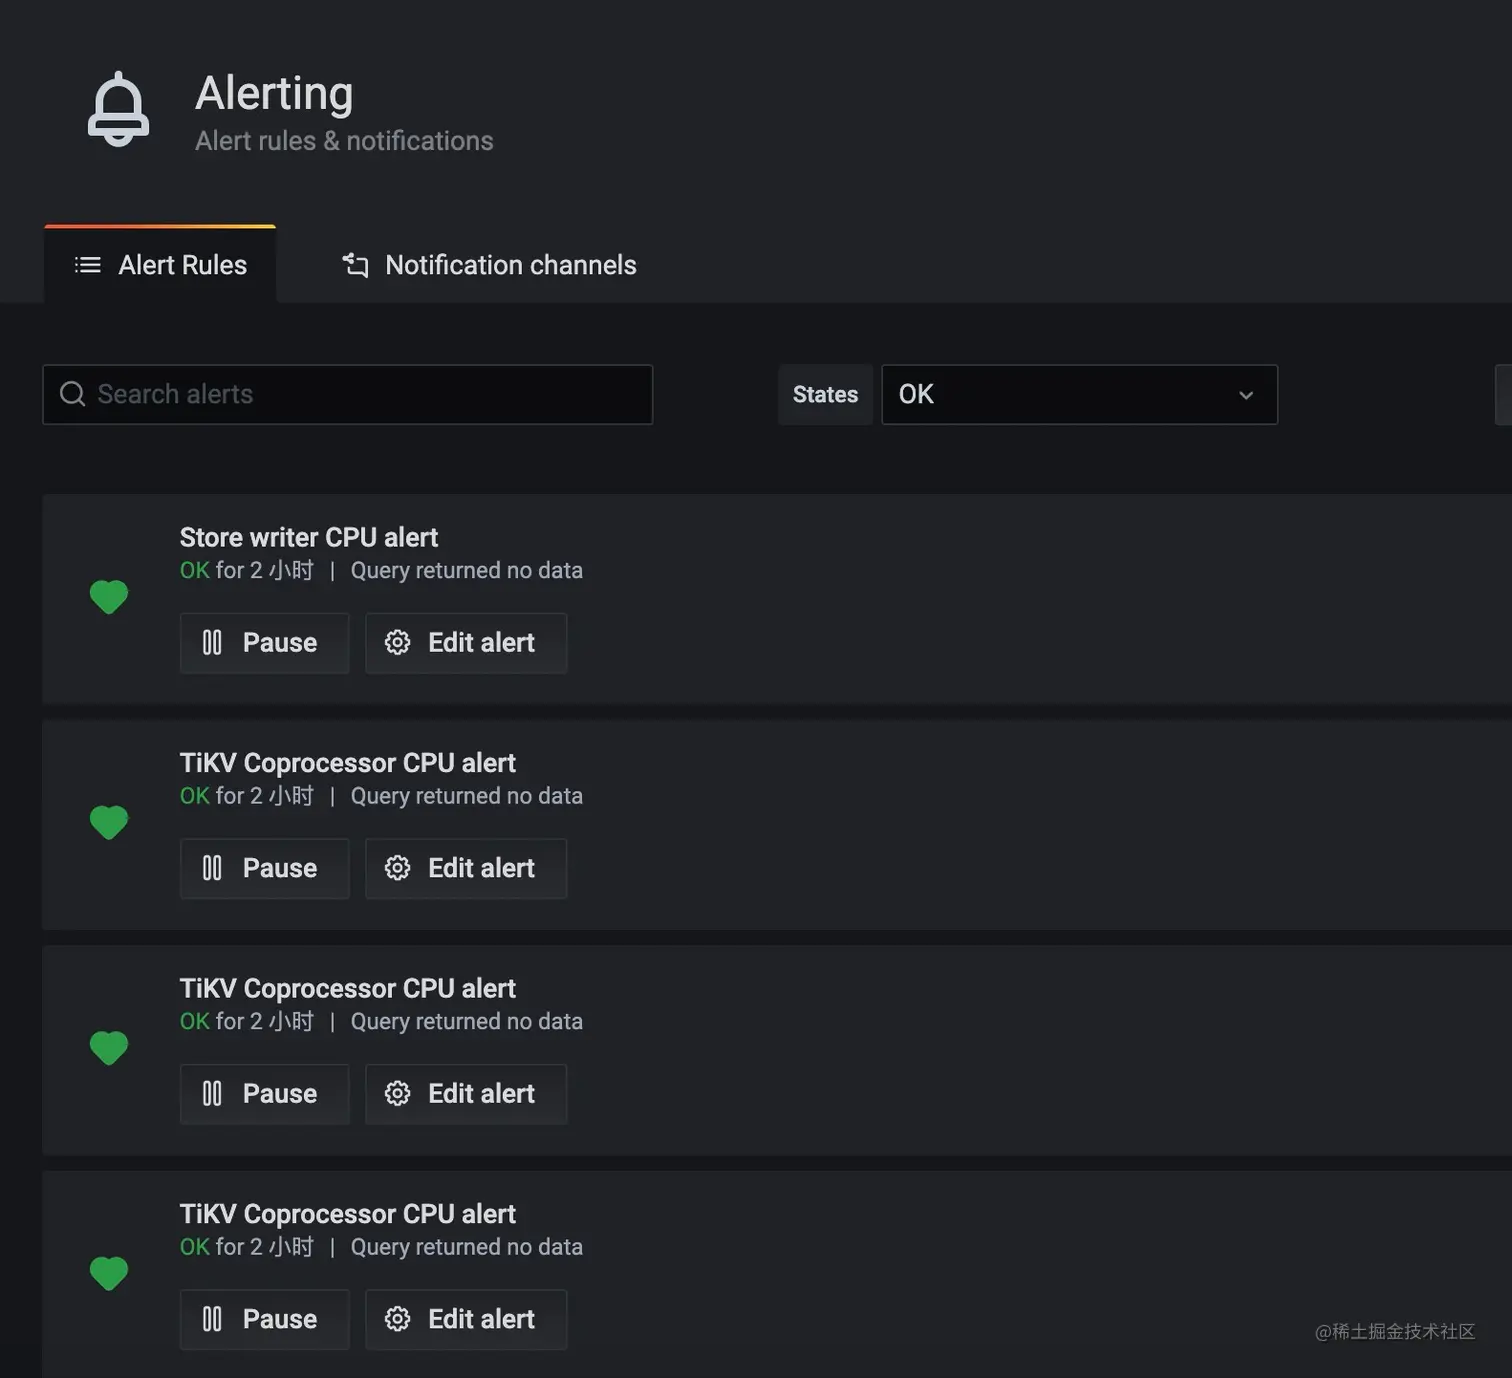Edit the last TiKV Coprocessor CPU alert
The height and width of the screenshot is (1378, 1512).
[466, 1319]
